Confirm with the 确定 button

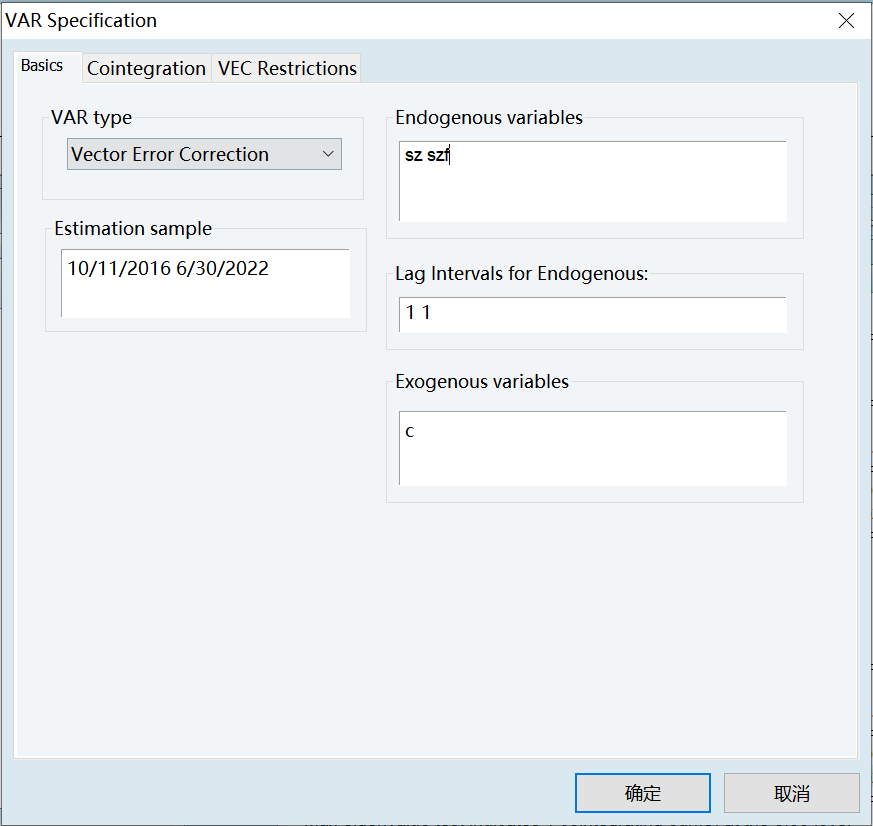click(x=642, y=793)
